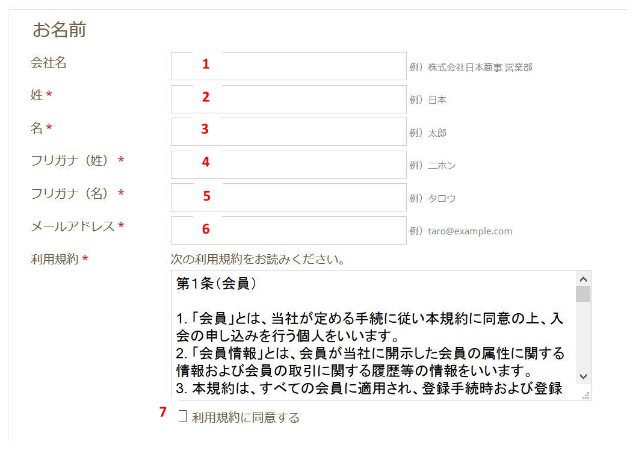Click the フリガナ（姓） input field
633x459 pixels.
(289, 165)
